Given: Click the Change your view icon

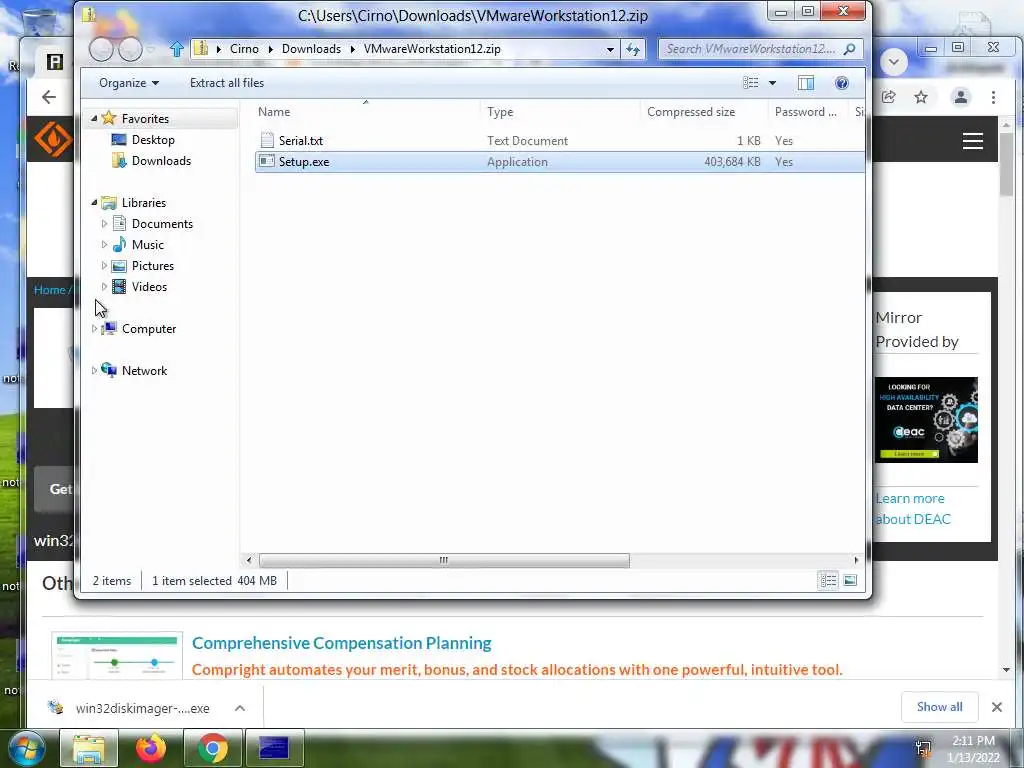Looking at the screenshot, I should tap(751, 83).
